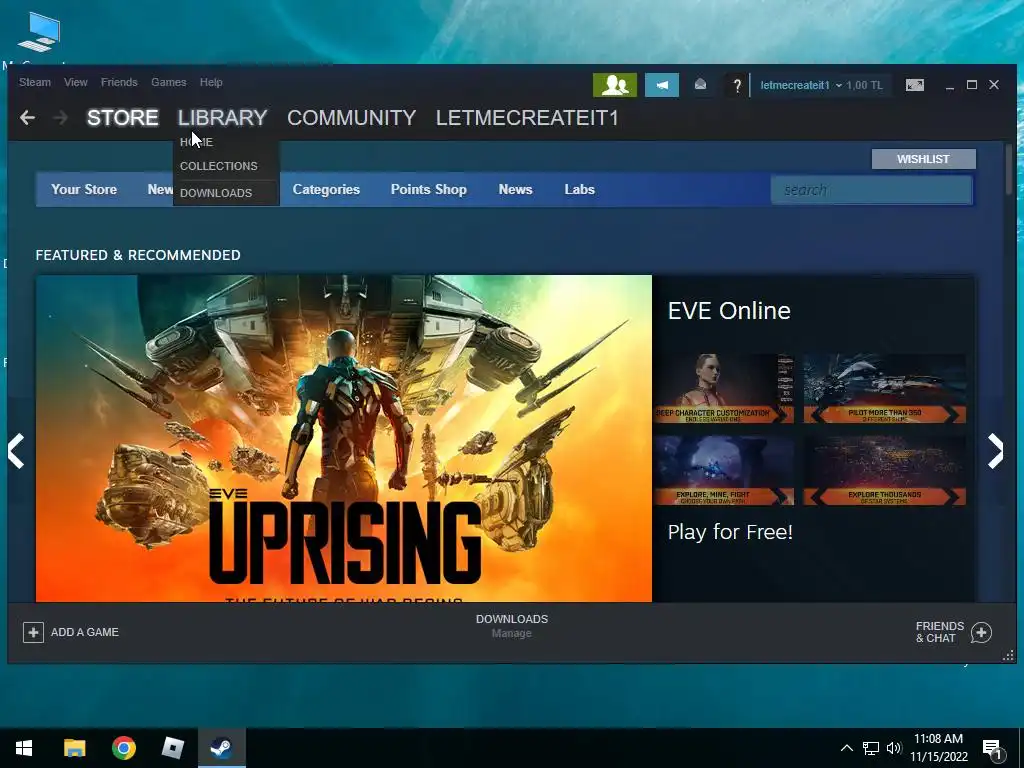Open Steam from the taskbar

click(x=221, y=748)
